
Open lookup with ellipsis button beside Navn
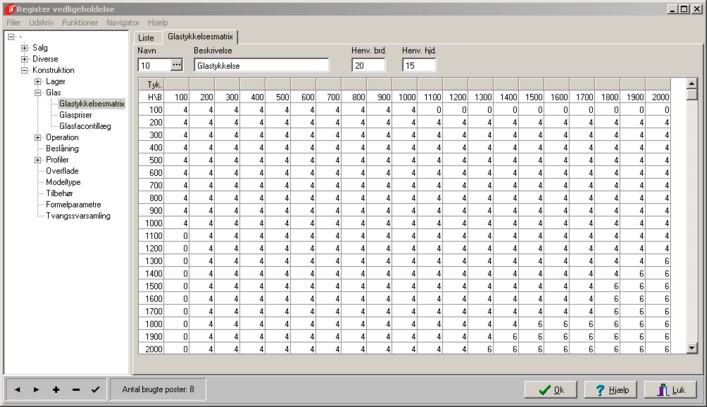177,65
